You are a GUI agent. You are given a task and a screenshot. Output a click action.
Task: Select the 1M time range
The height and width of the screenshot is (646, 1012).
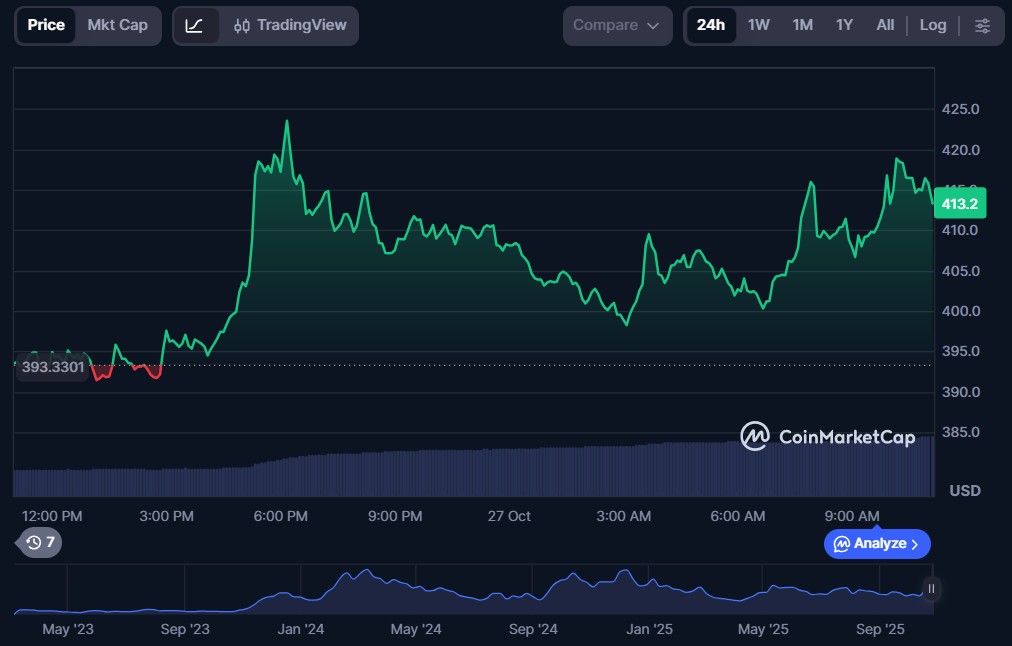802,25
